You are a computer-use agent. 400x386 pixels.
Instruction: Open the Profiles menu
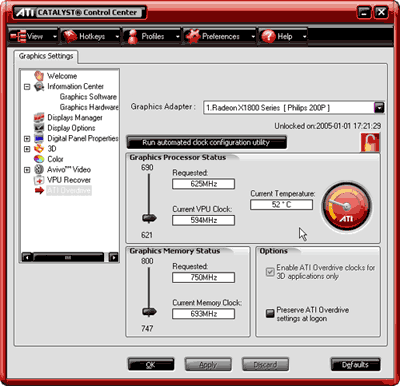152,36
